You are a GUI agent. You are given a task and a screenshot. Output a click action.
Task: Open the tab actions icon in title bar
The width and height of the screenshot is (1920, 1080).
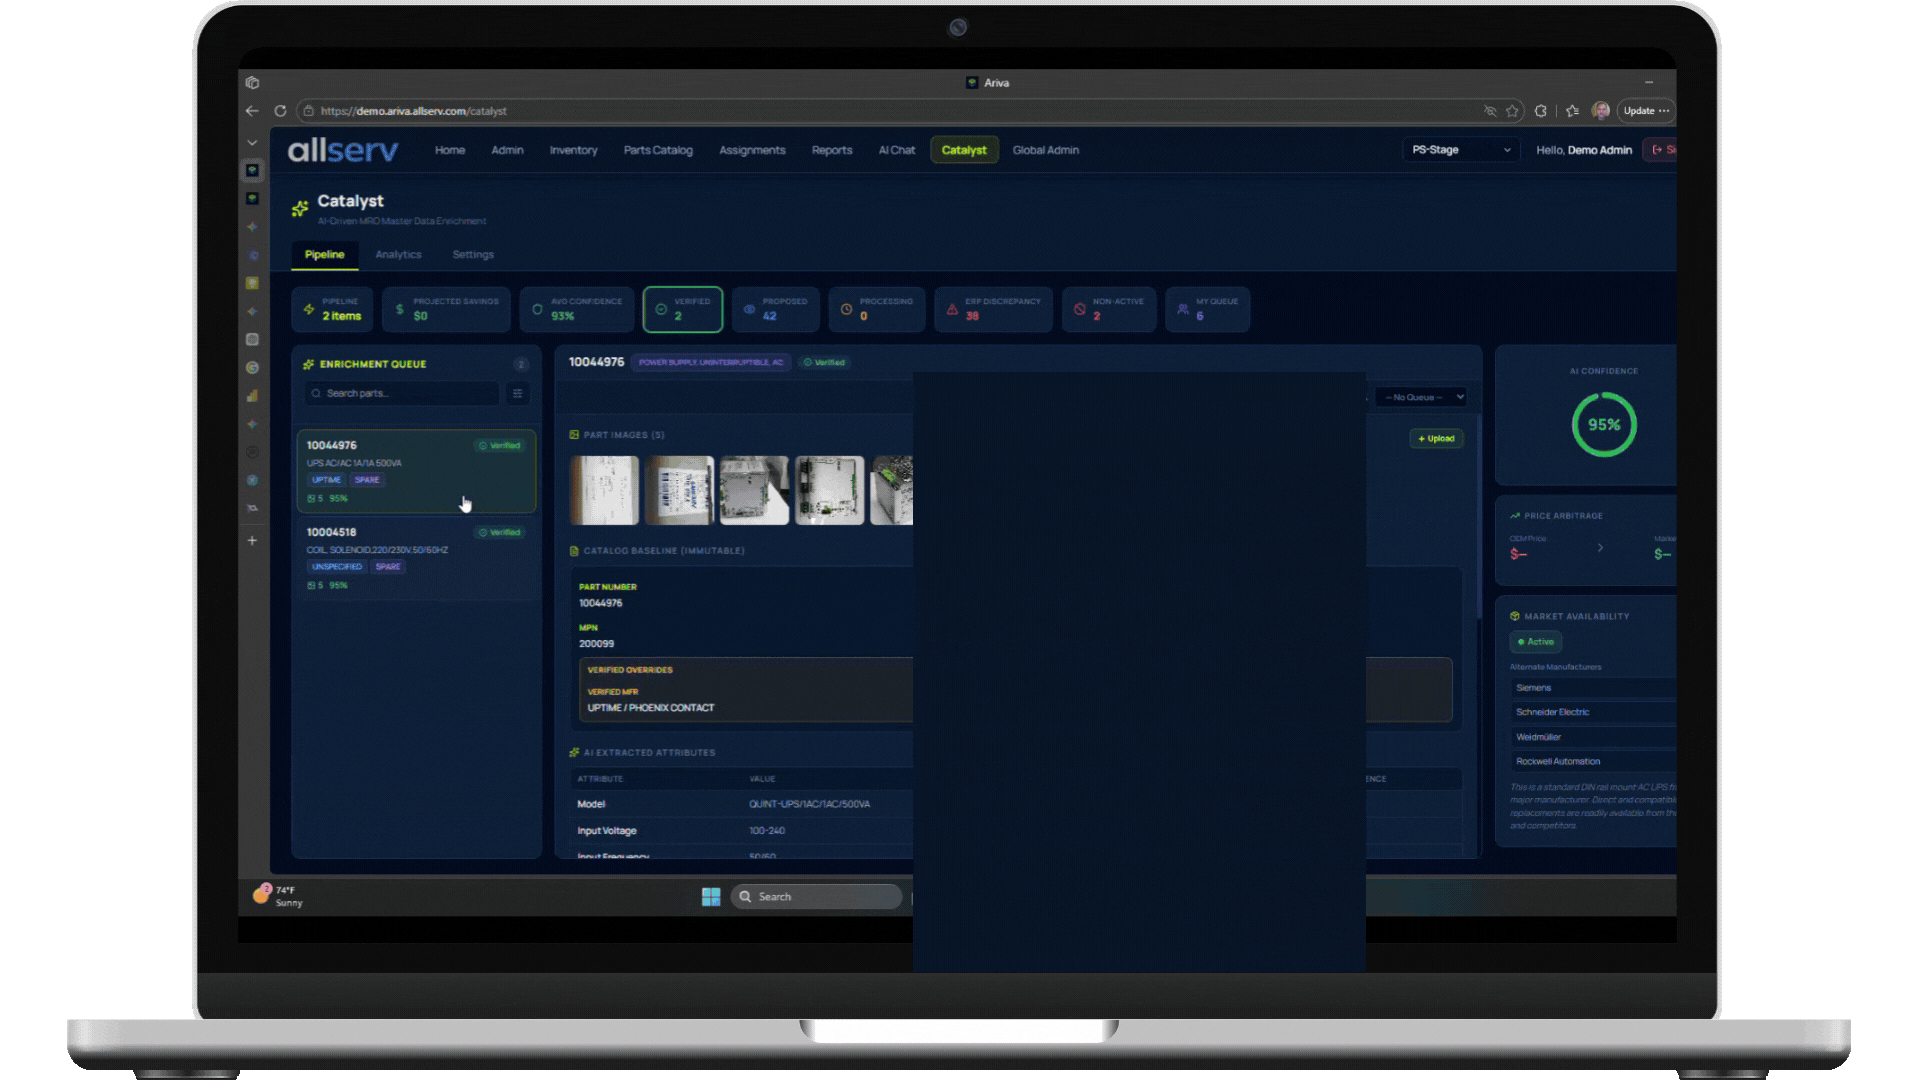[252, 83]
